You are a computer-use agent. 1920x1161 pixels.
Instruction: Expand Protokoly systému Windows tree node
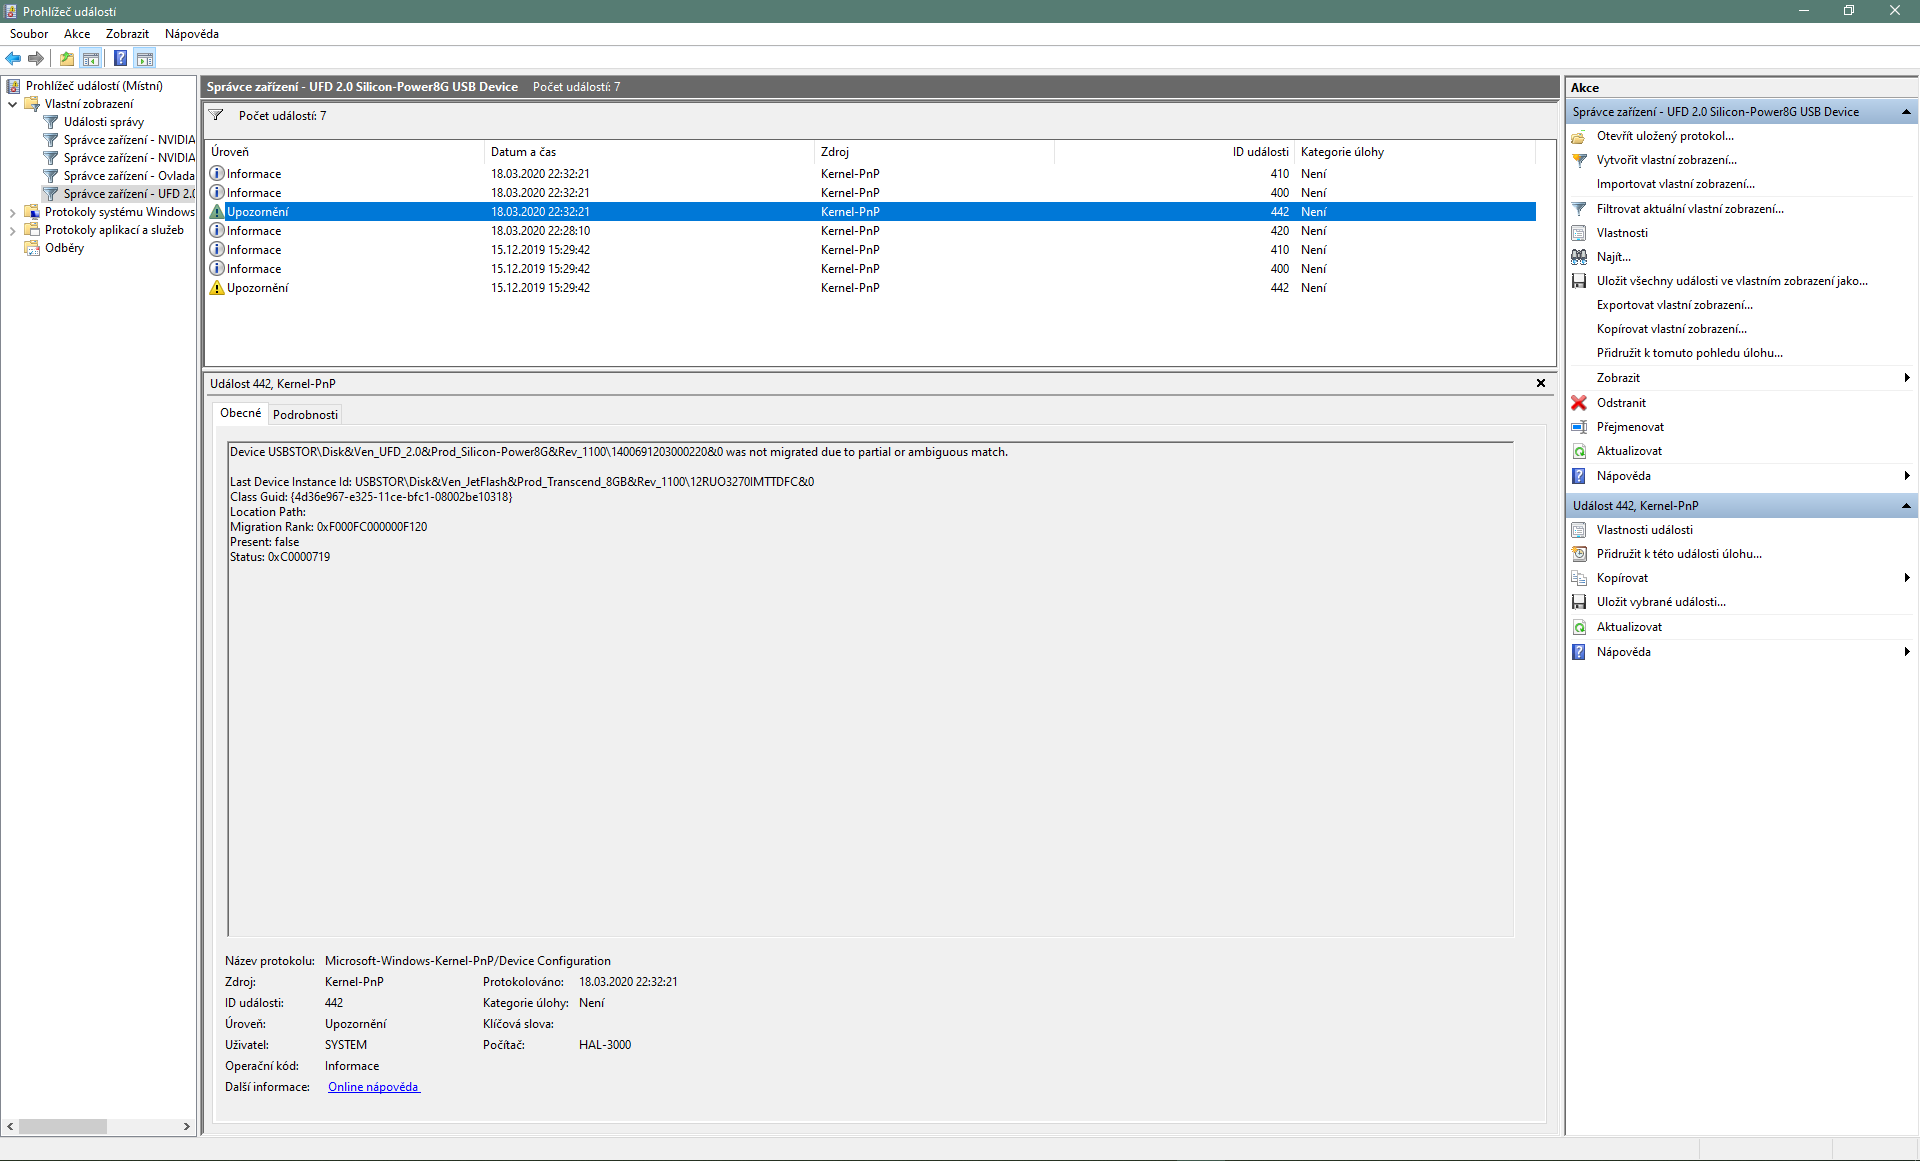tap(12, 212)
